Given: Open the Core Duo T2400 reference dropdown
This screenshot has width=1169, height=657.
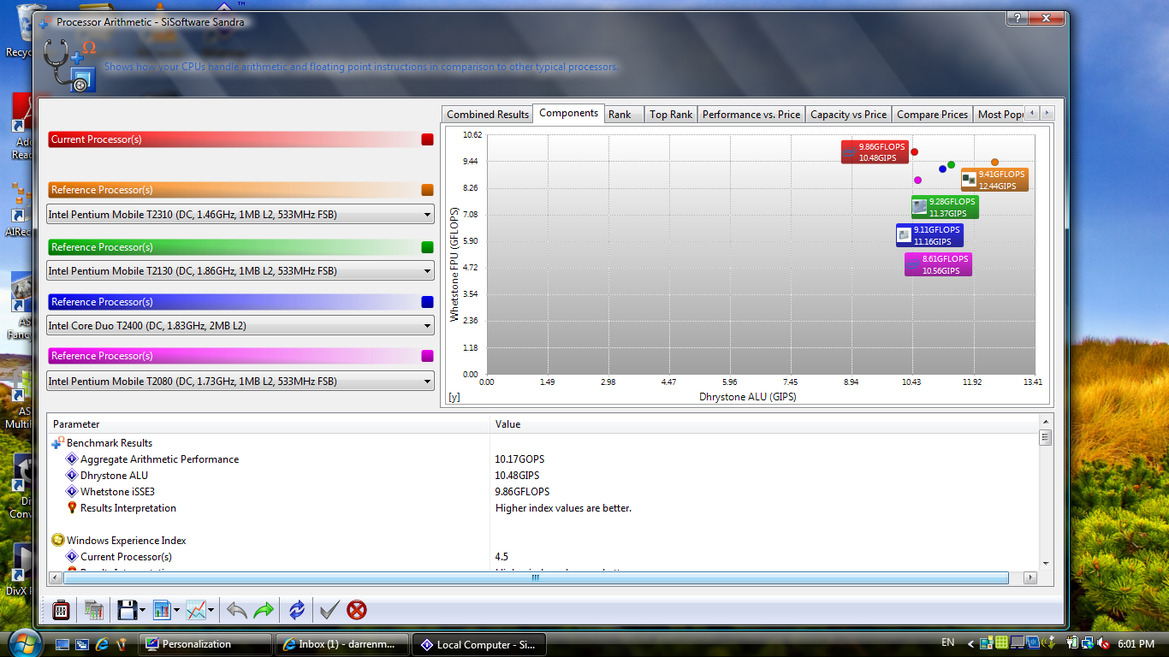Looking at the screenshot, I should pyautogui.click(x=240, y=326).
